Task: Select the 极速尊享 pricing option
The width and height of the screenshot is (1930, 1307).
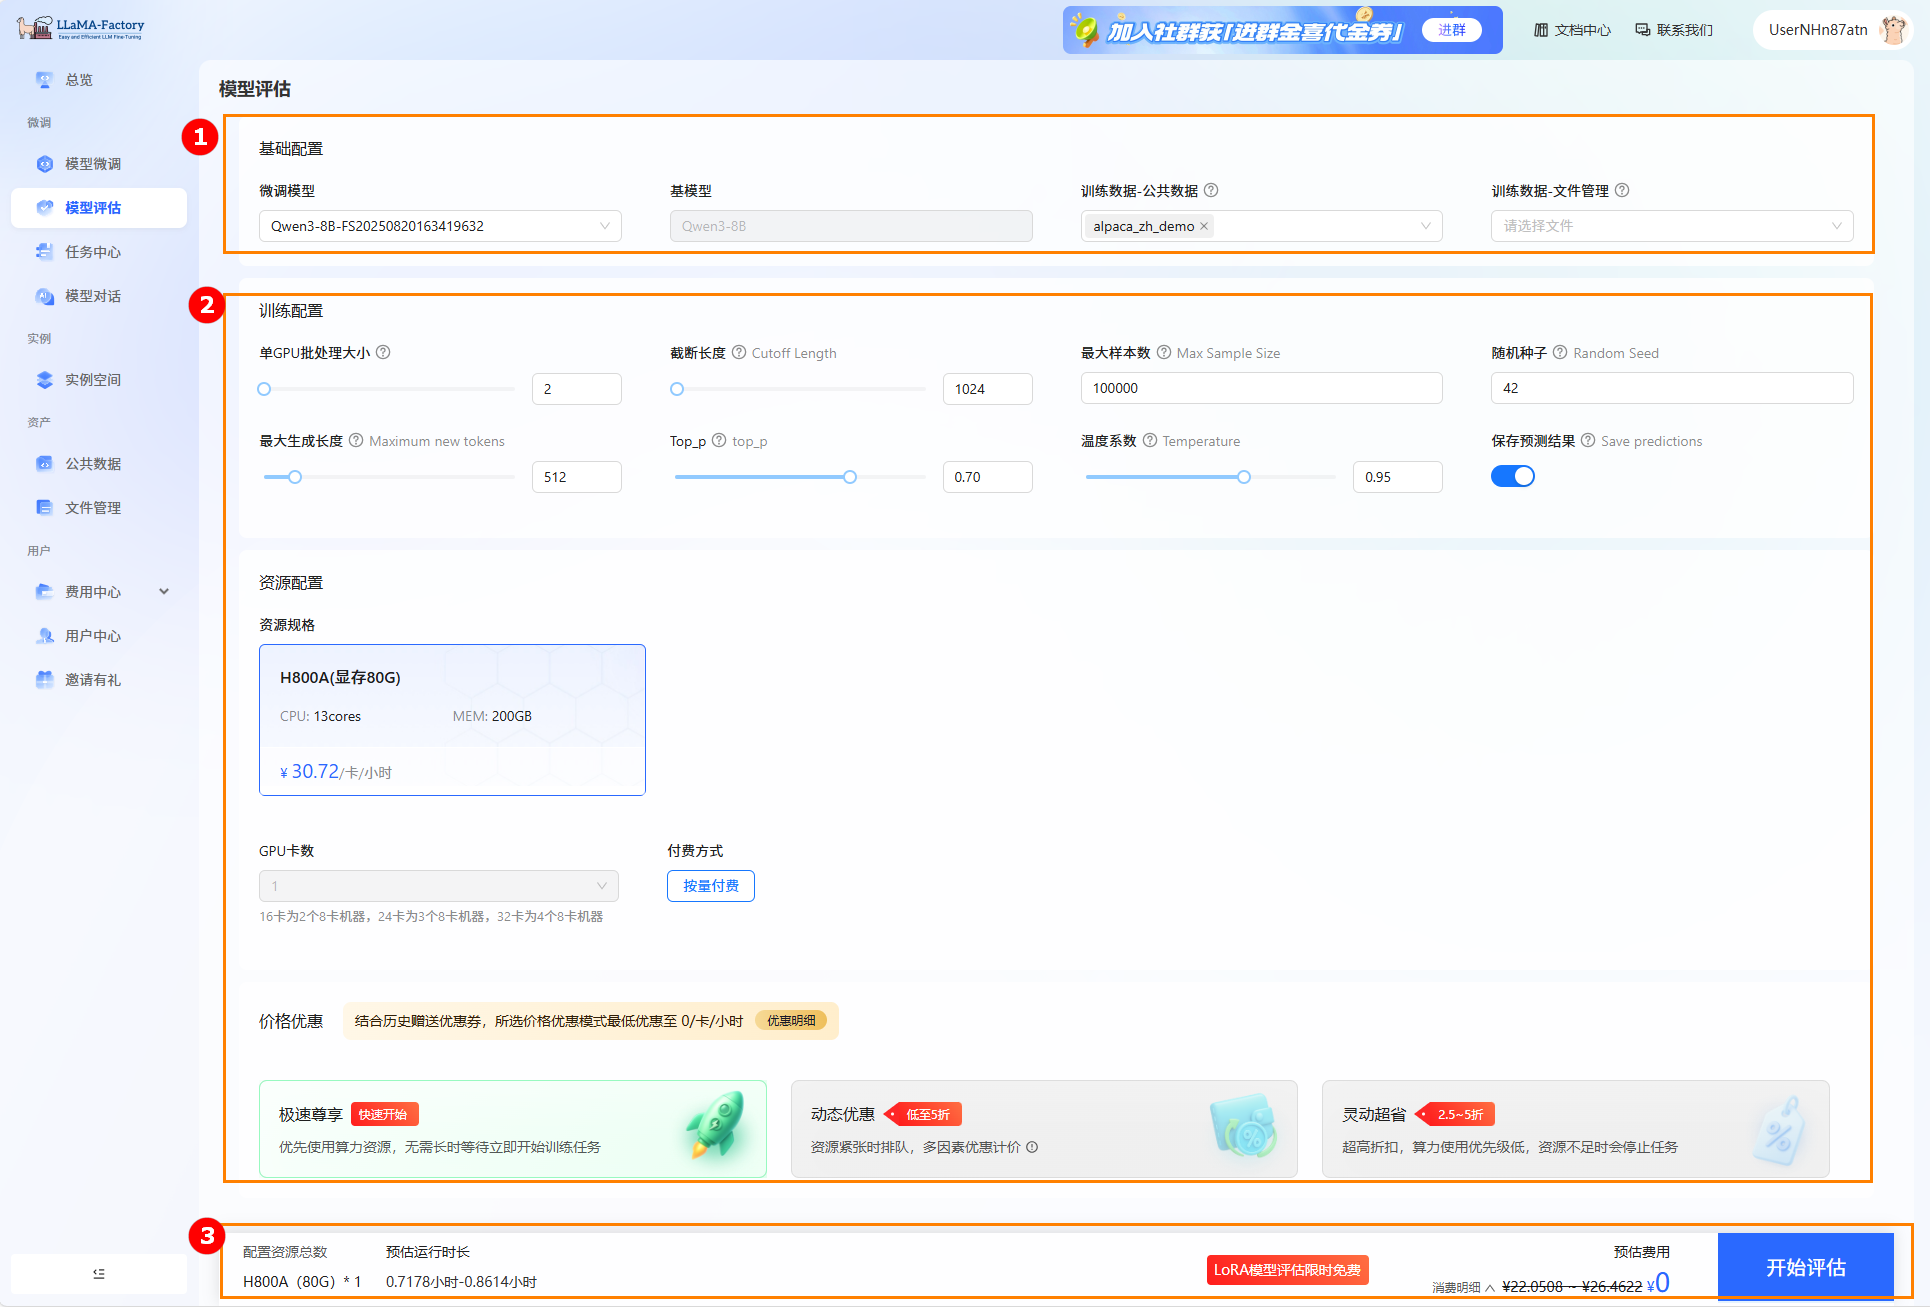Action: coord(512,1129)
